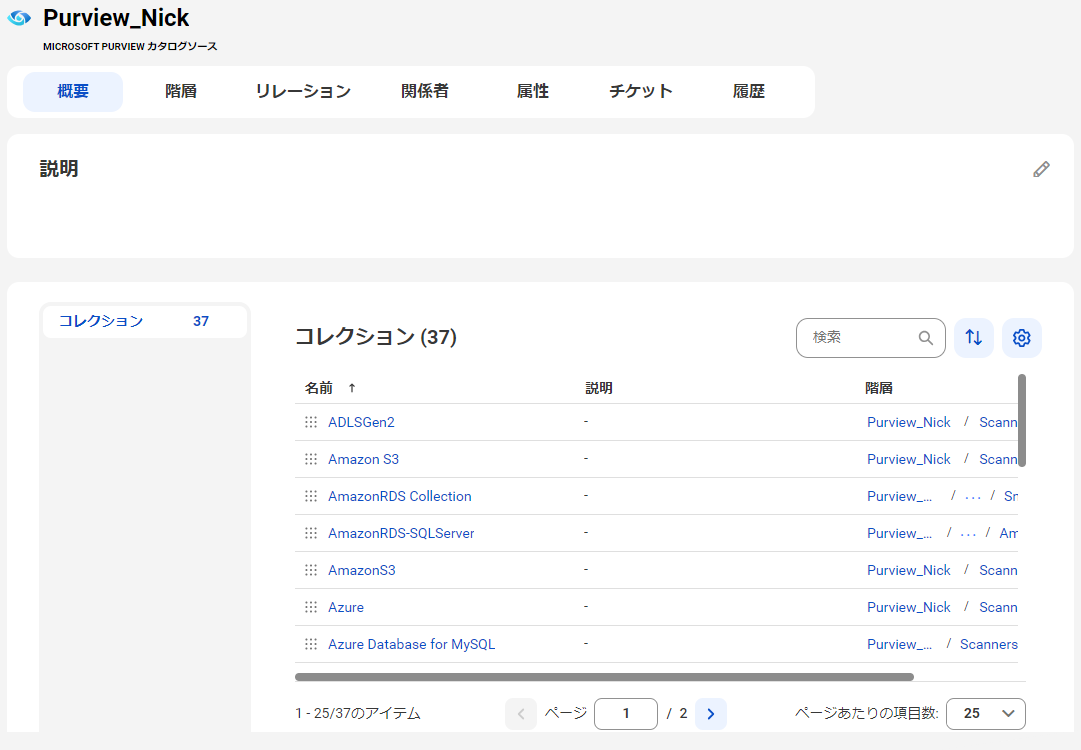Go to next page arrow
Viewport: 1081px width, 750px height.
coord(711,713)
